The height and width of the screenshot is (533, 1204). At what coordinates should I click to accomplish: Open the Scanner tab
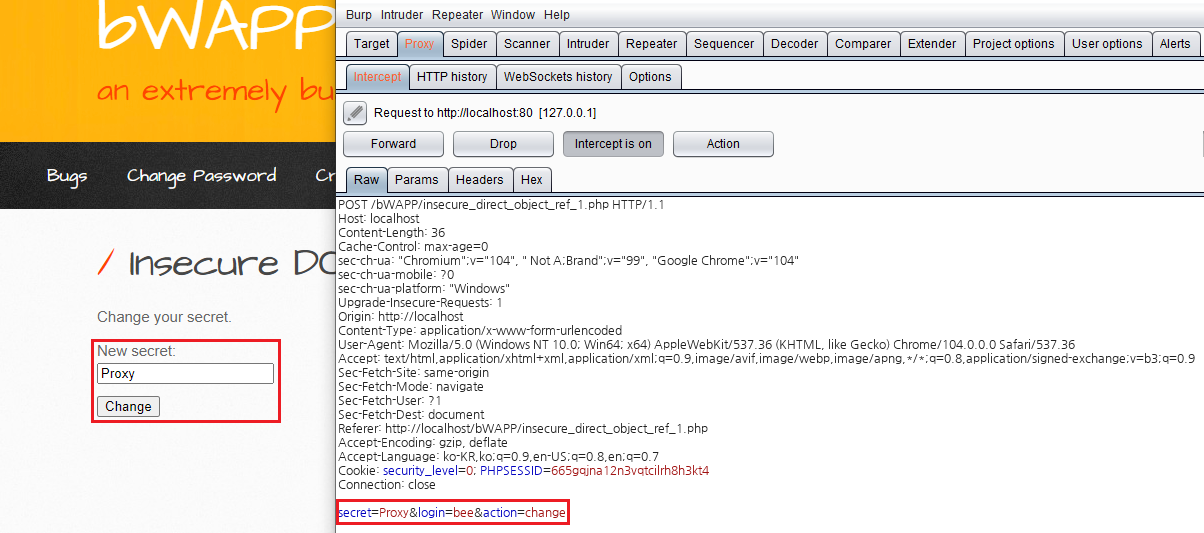[x=527, y=44]
